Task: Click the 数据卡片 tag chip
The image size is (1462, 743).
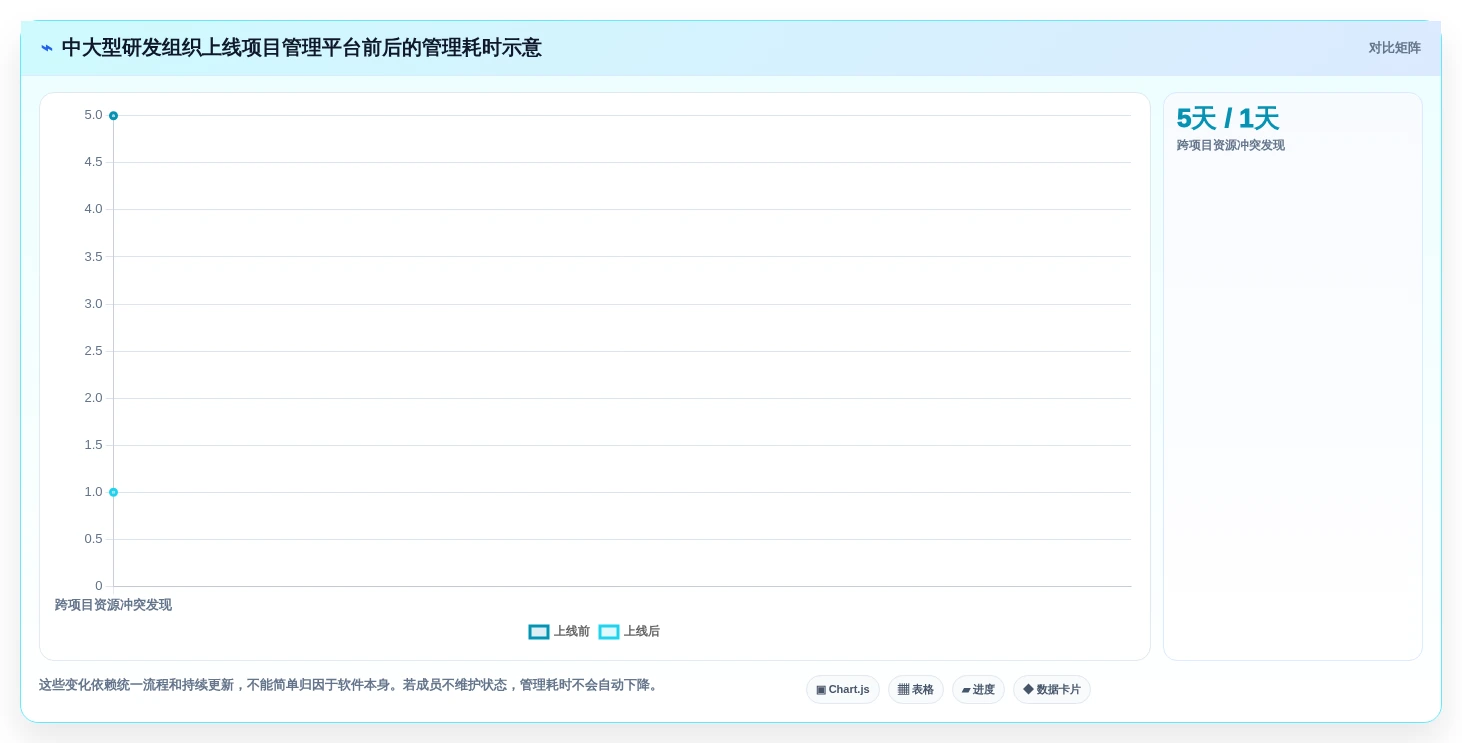Action: (1052, 690)
